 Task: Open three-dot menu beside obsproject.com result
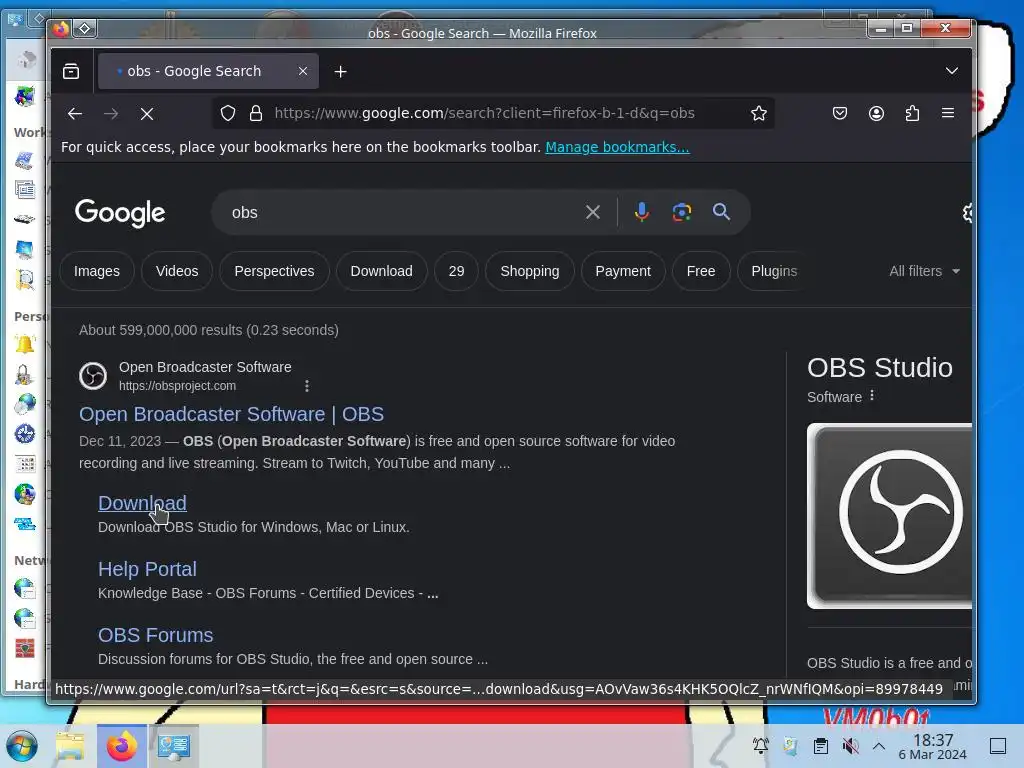(306, 386)
